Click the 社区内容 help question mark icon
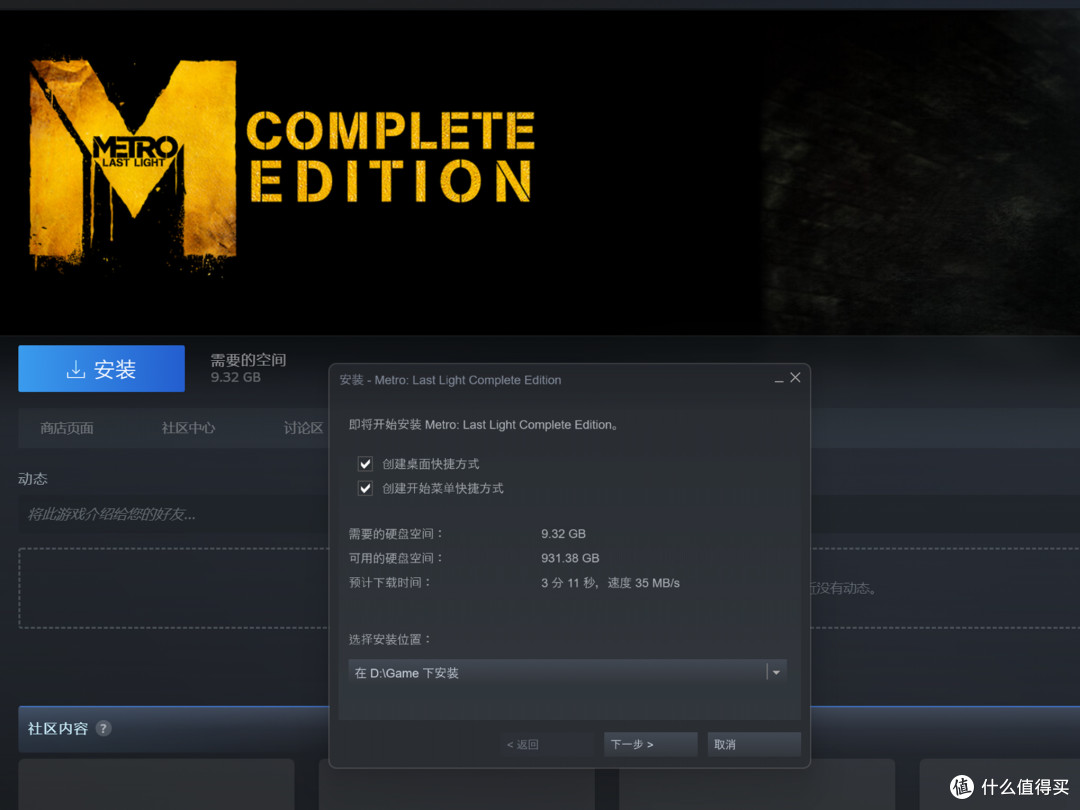The image size is (1080, 810). coord(103,728)
